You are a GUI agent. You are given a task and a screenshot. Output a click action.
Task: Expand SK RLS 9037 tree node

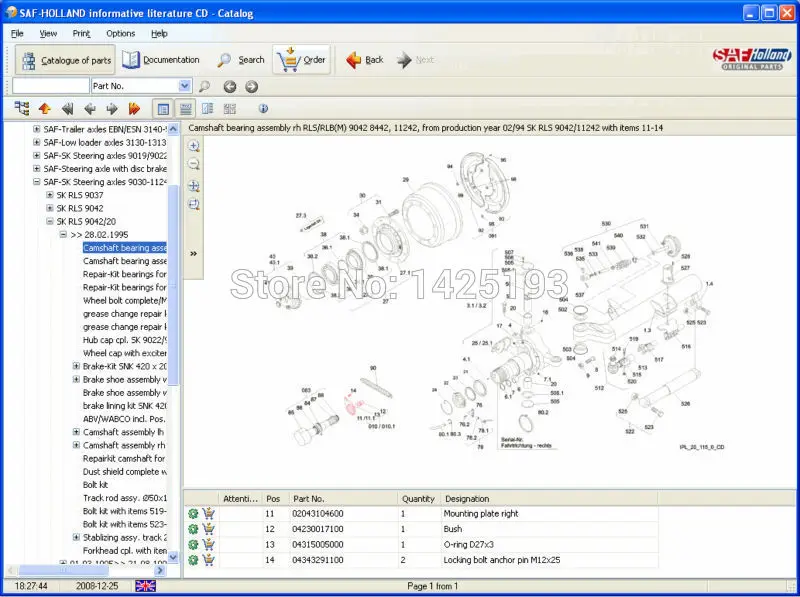49,195
